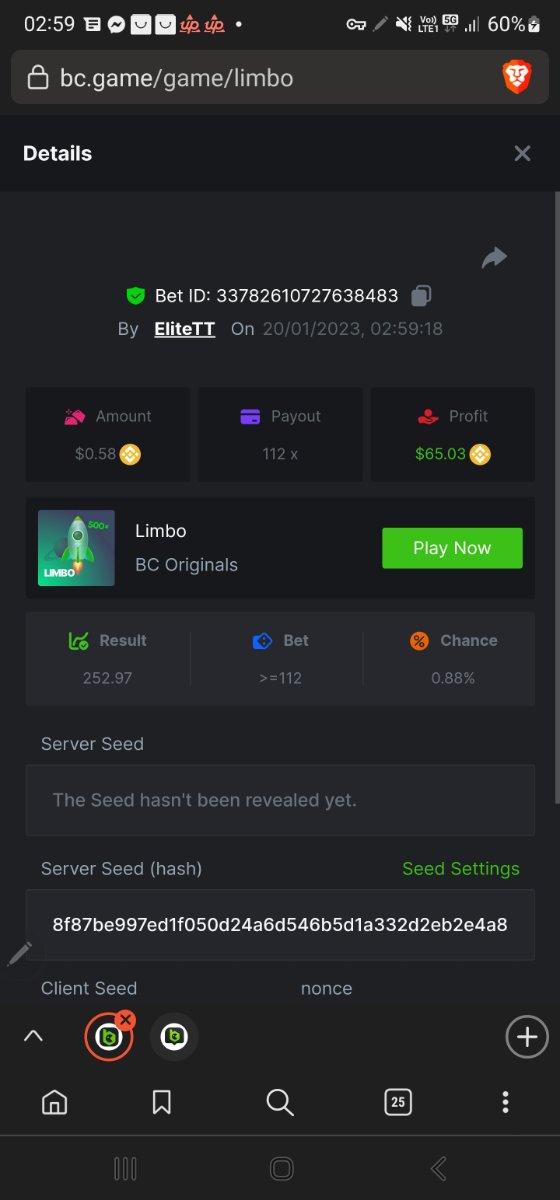Screen dimensions: 560x1200
Task: Select the Server Seed hash field
Action: pos(280,925)
